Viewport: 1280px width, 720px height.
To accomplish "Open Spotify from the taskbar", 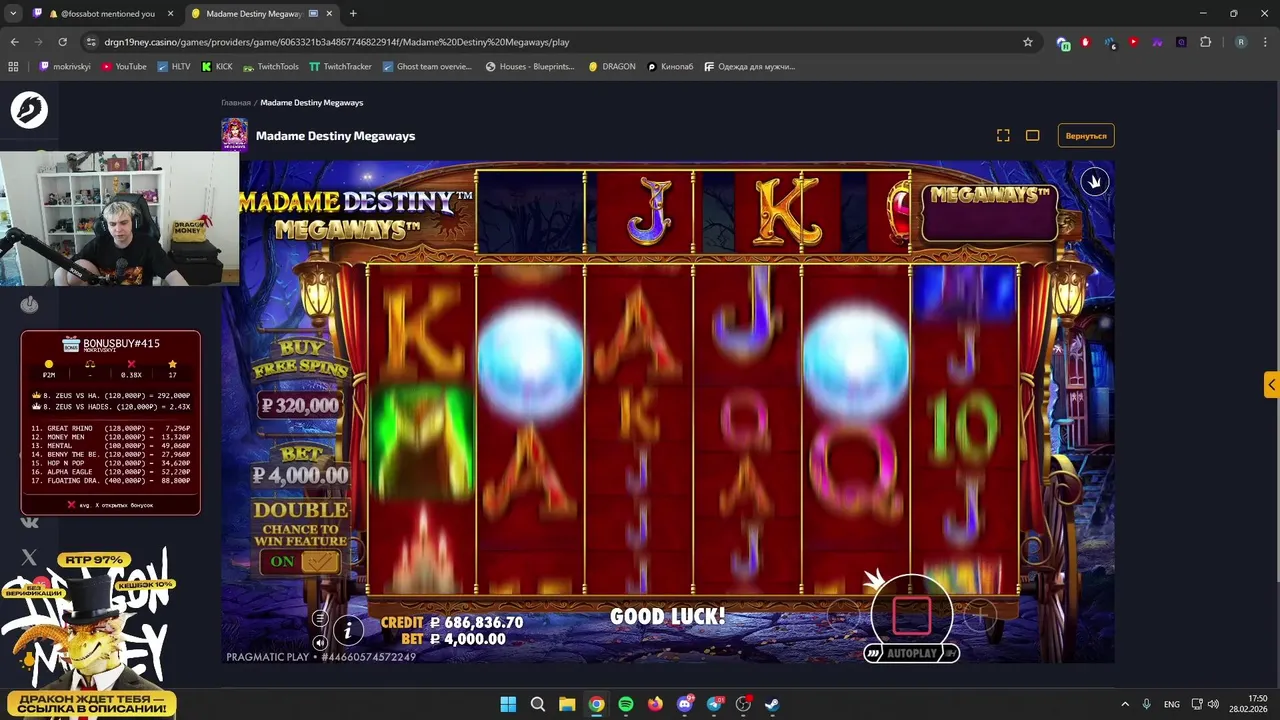I will pos(626,704).
